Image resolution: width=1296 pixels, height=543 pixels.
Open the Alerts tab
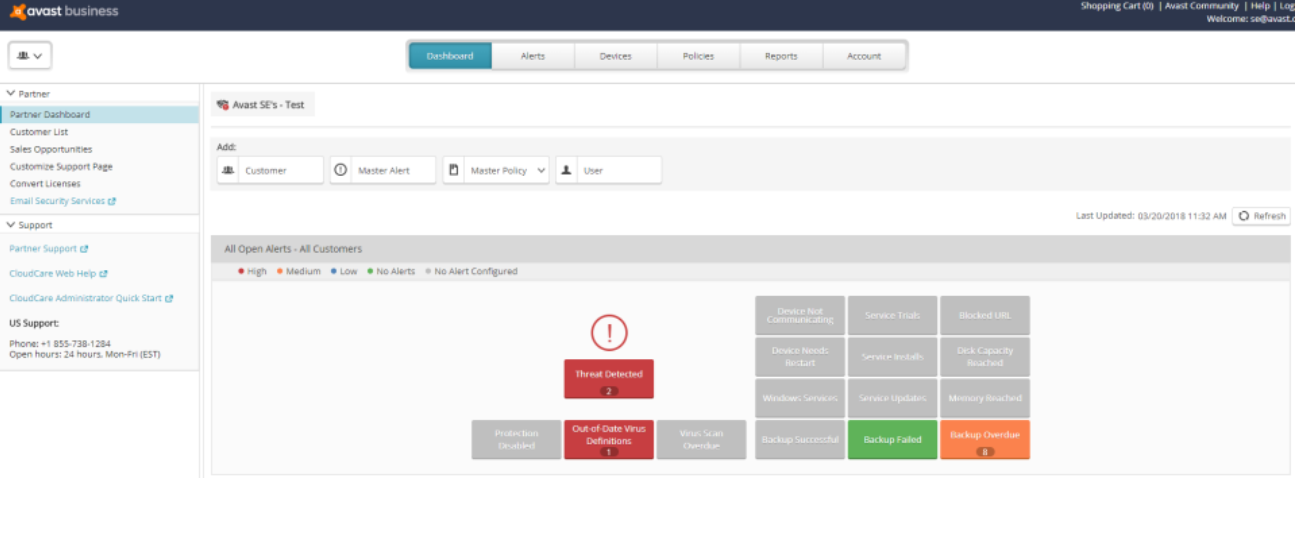(x=533, y=56)
